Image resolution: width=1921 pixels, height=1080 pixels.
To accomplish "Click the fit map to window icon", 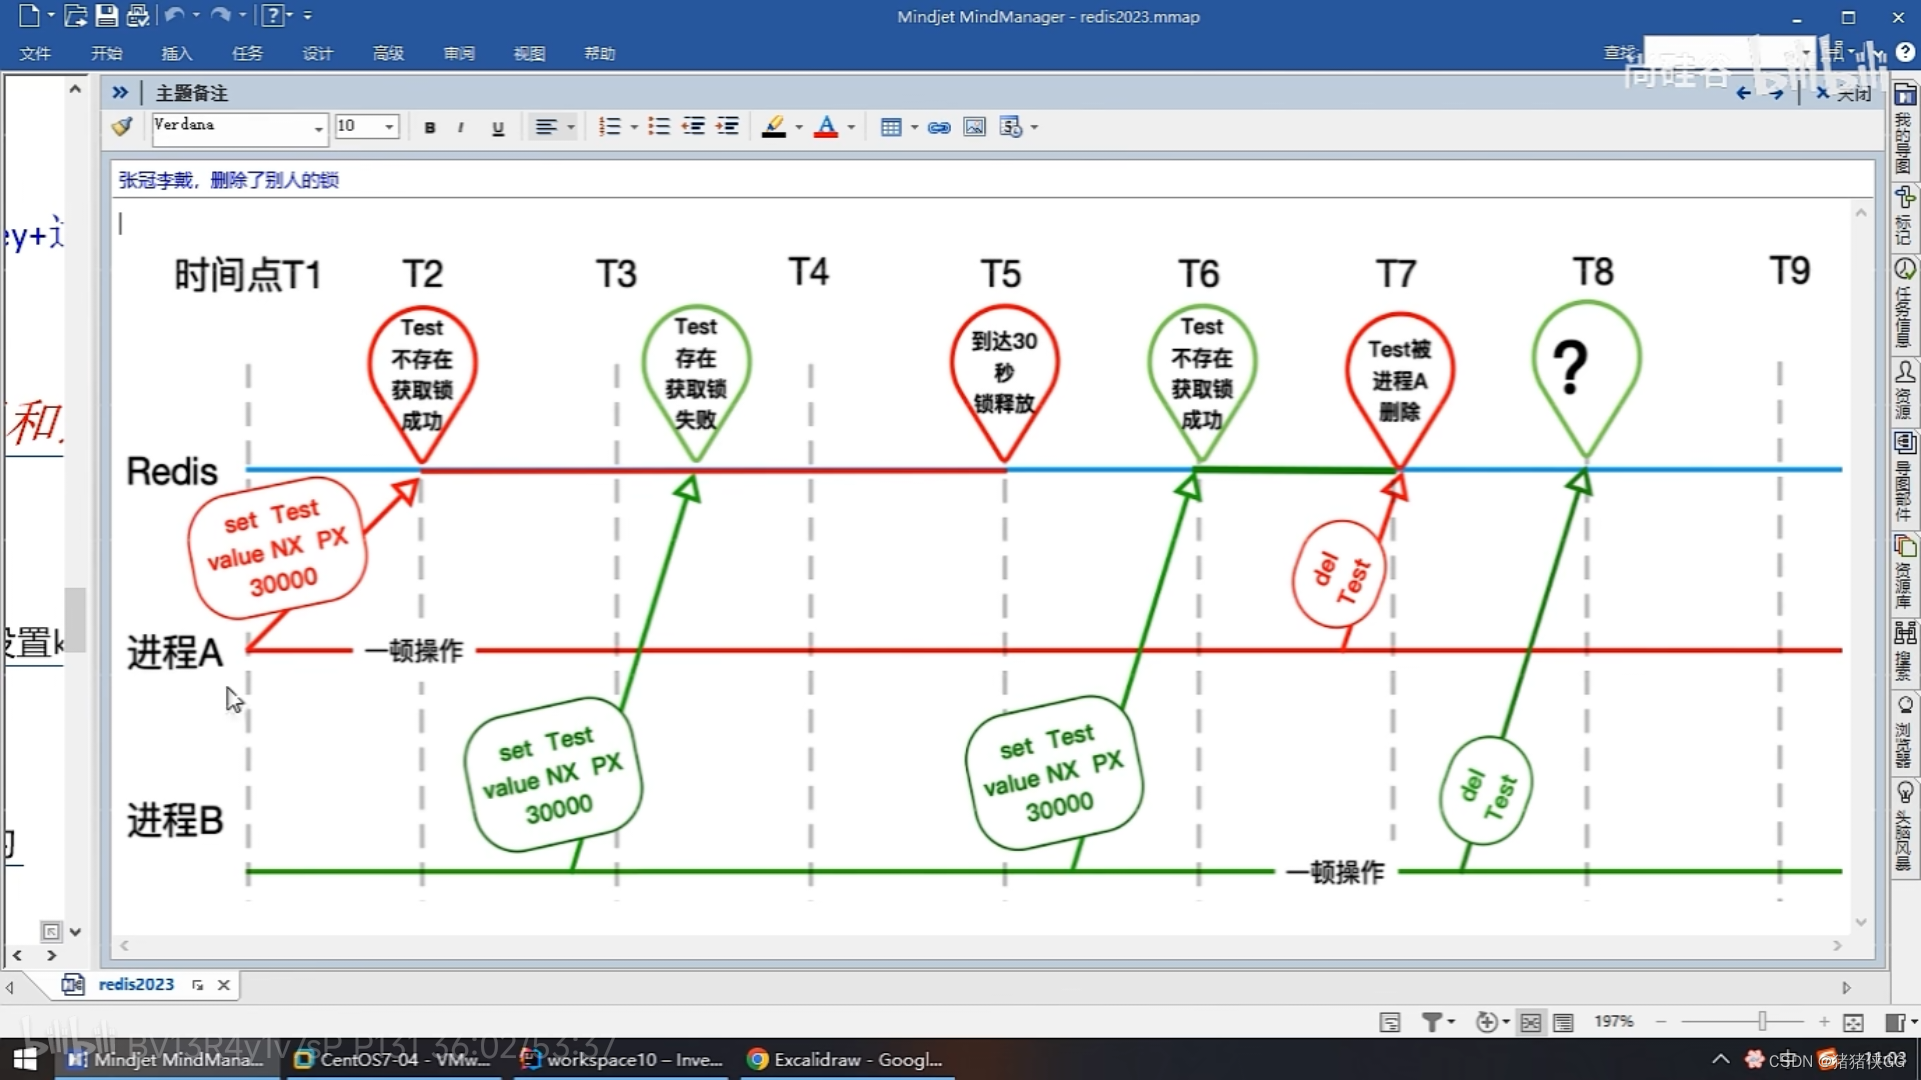I will 1853,1022.
